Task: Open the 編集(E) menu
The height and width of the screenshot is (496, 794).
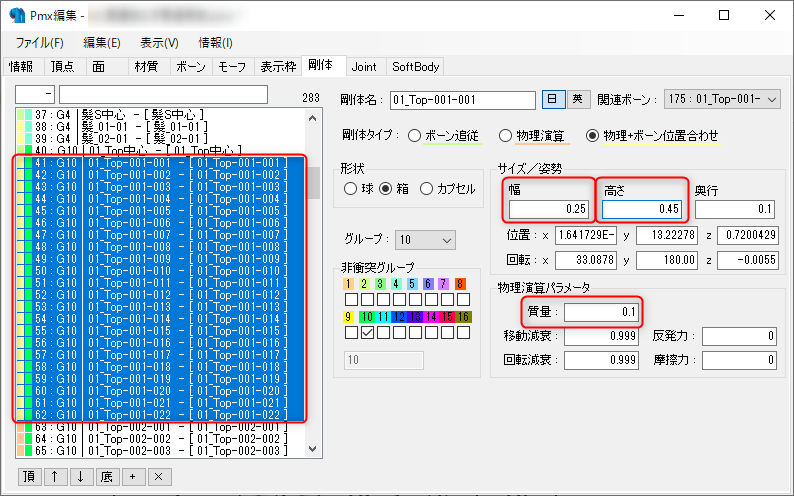Action: point(102,43)
